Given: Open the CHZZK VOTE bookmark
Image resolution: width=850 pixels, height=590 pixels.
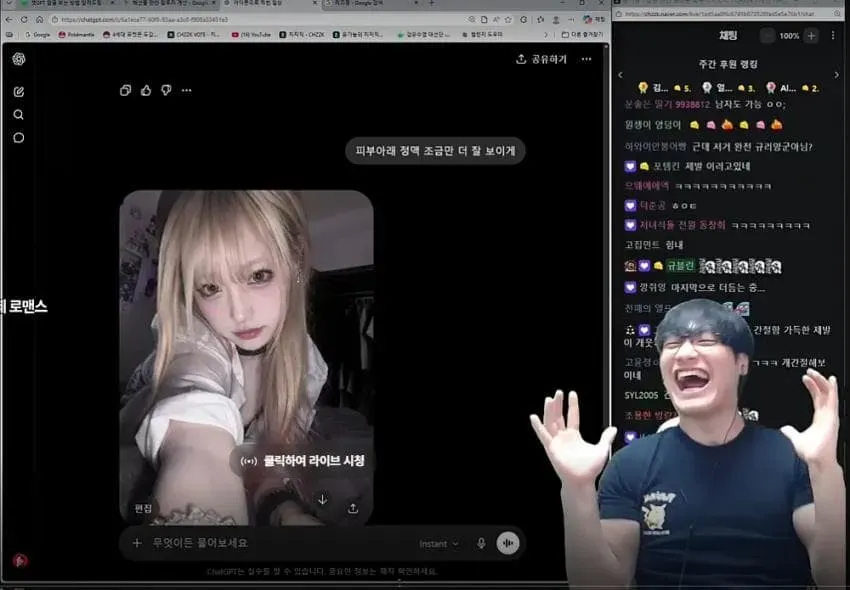Looking at the screenshot, I should pos(194,35).
